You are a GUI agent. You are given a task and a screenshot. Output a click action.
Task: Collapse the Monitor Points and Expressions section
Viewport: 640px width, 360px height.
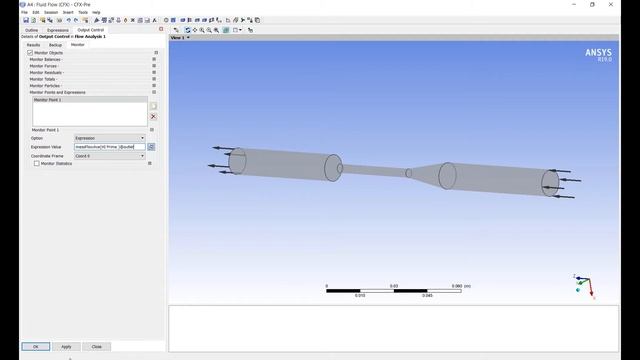[x=154, y=92]
